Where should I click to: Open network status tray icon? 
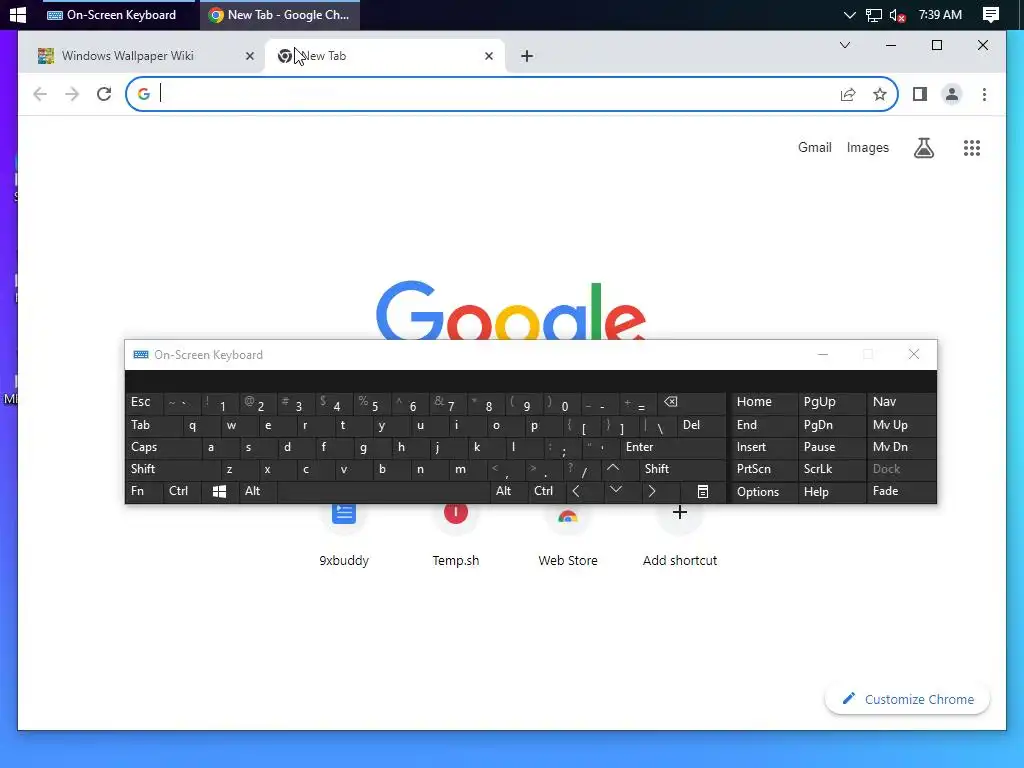click(x=874, y=15)
